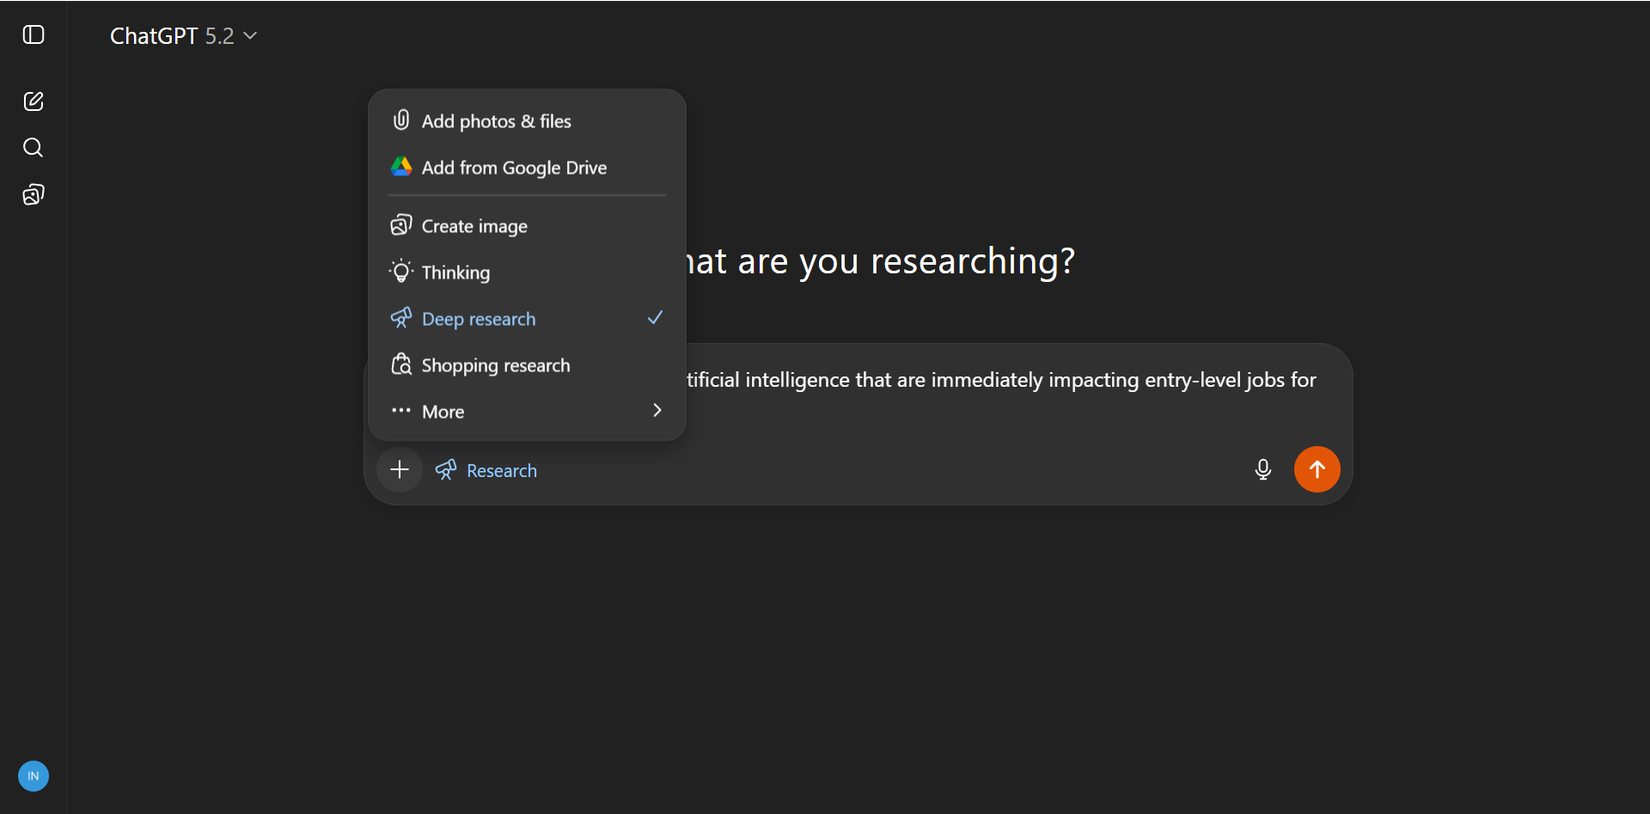Click the paperclip icon beside Add photos
1650x814 pixels.
401,120
